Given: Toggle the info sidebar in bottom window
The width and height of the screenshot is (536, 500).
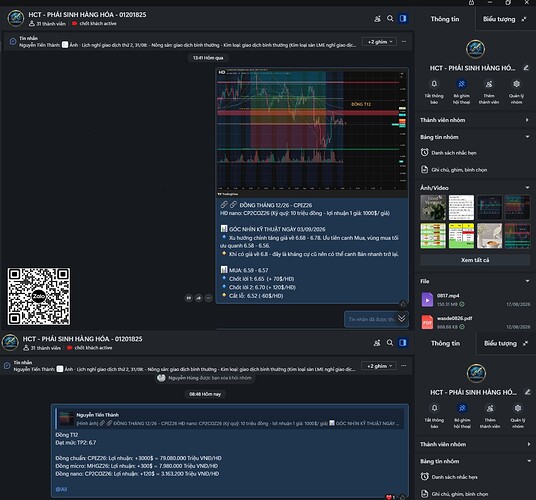Looking at the screenshot, I should pos(403,342).
